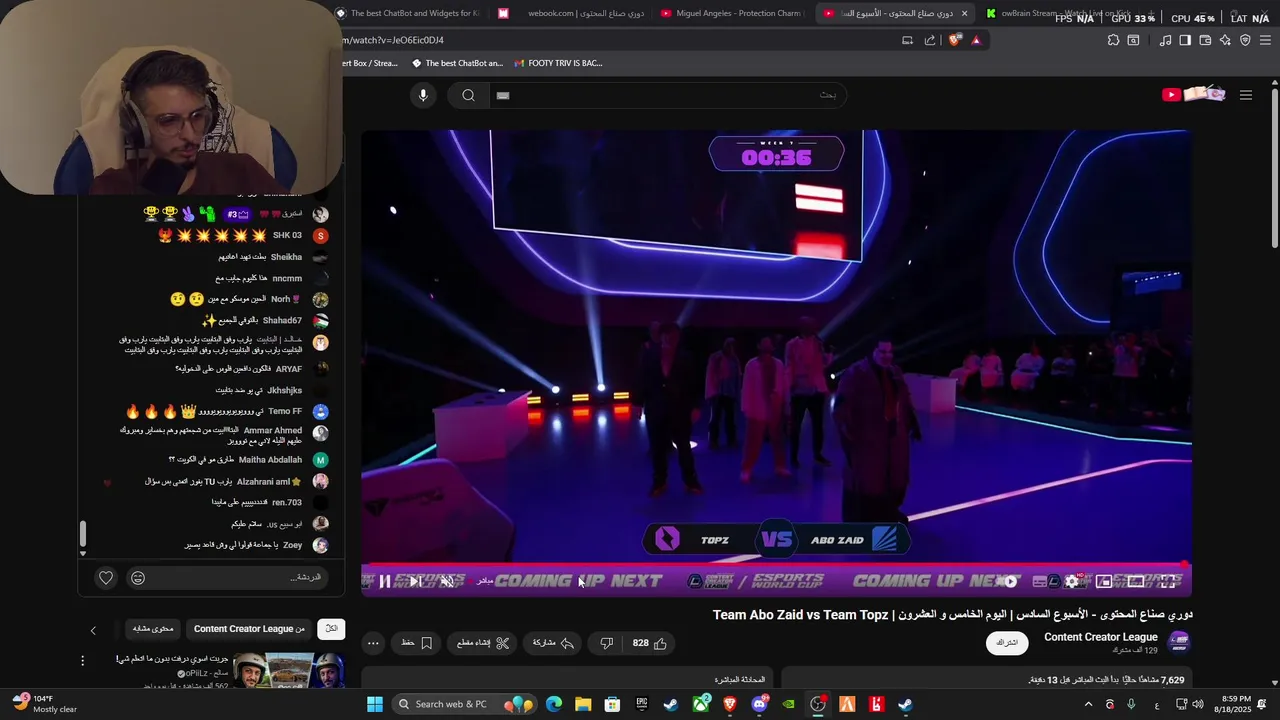
Task: Click the create clip scissors button
Action: (483, 643)
